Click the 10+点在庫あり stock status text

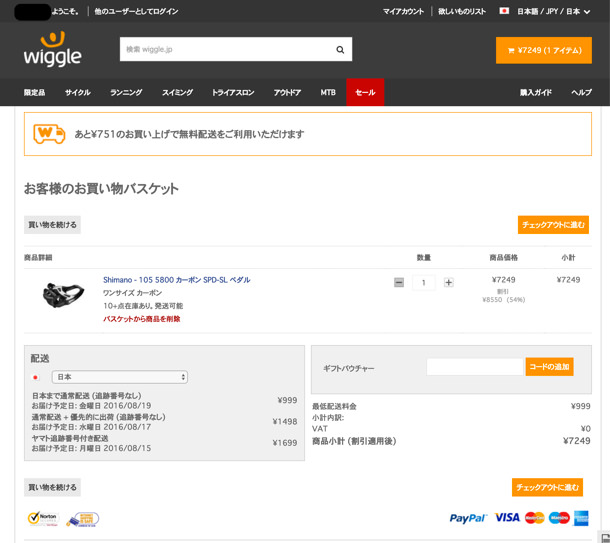tap(143, 306)
